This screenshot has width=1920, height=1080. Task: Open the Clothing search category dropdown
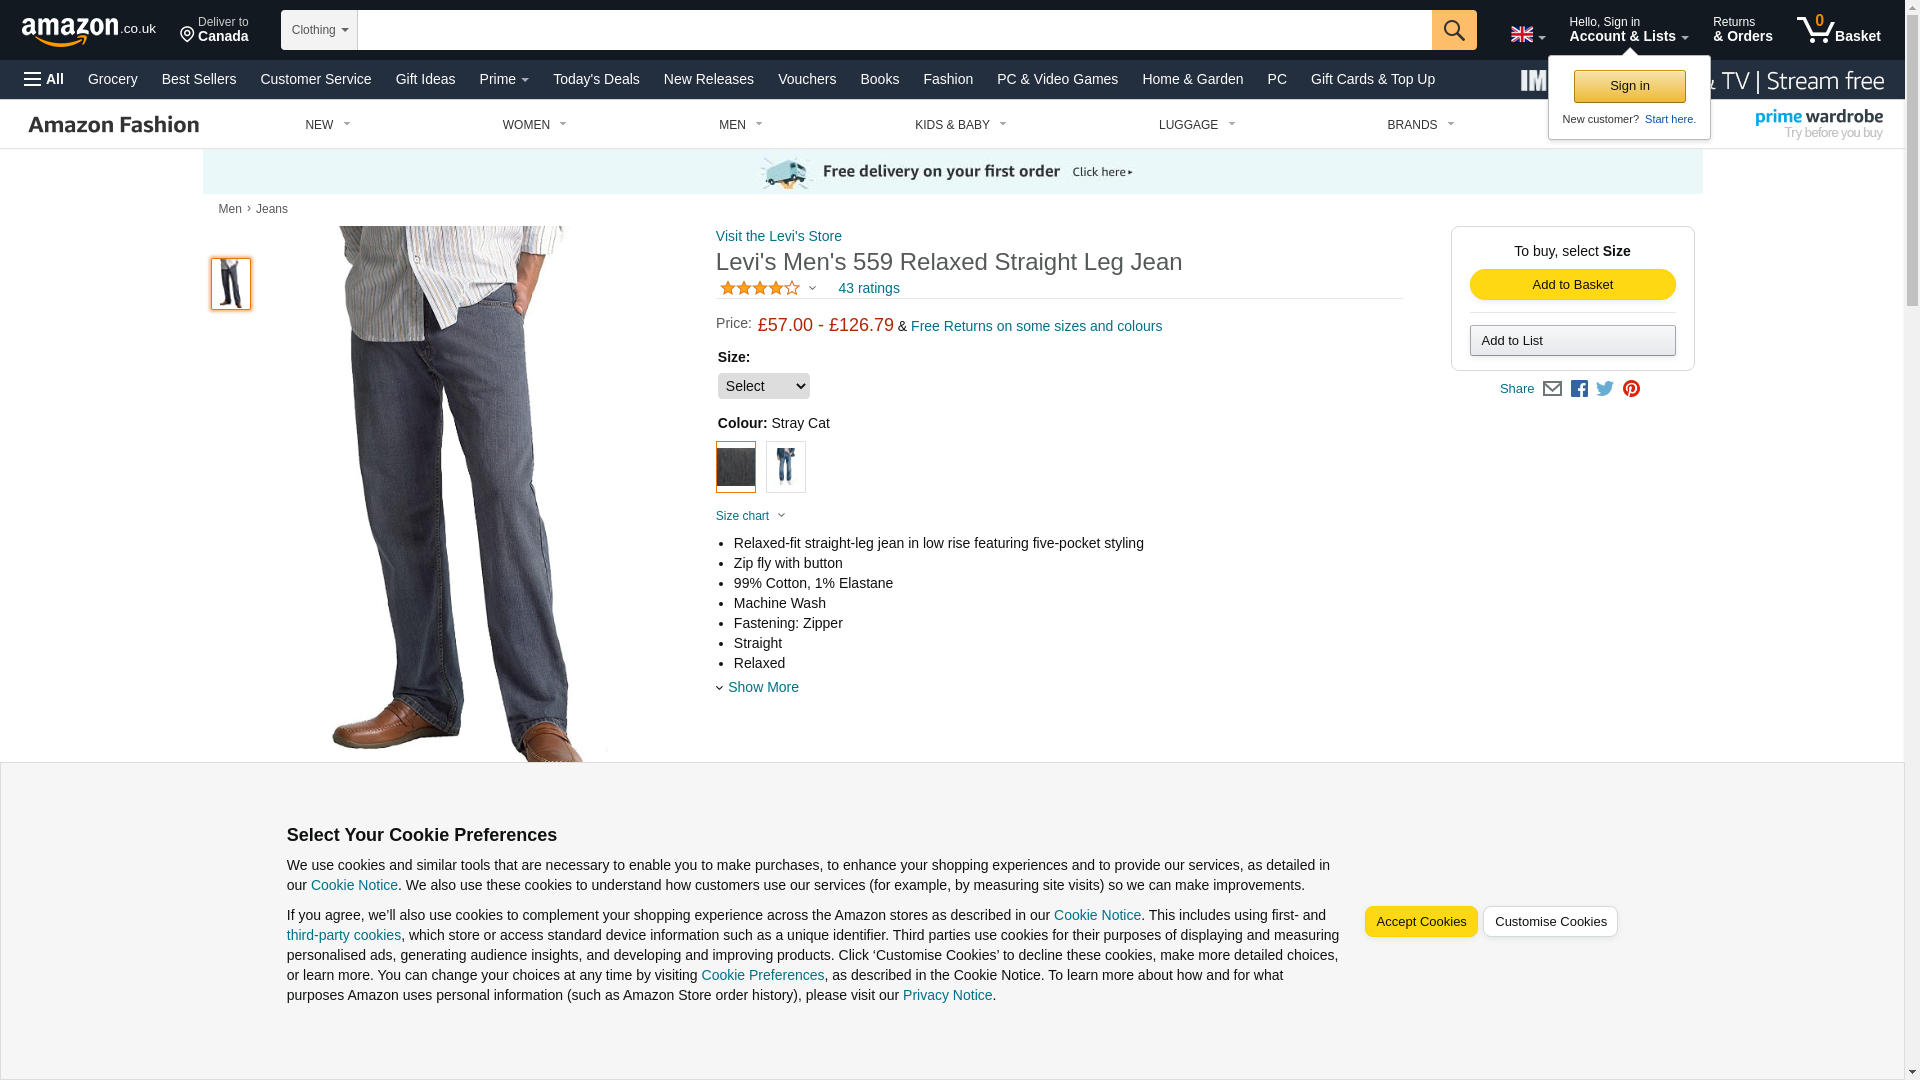point(319,30)
